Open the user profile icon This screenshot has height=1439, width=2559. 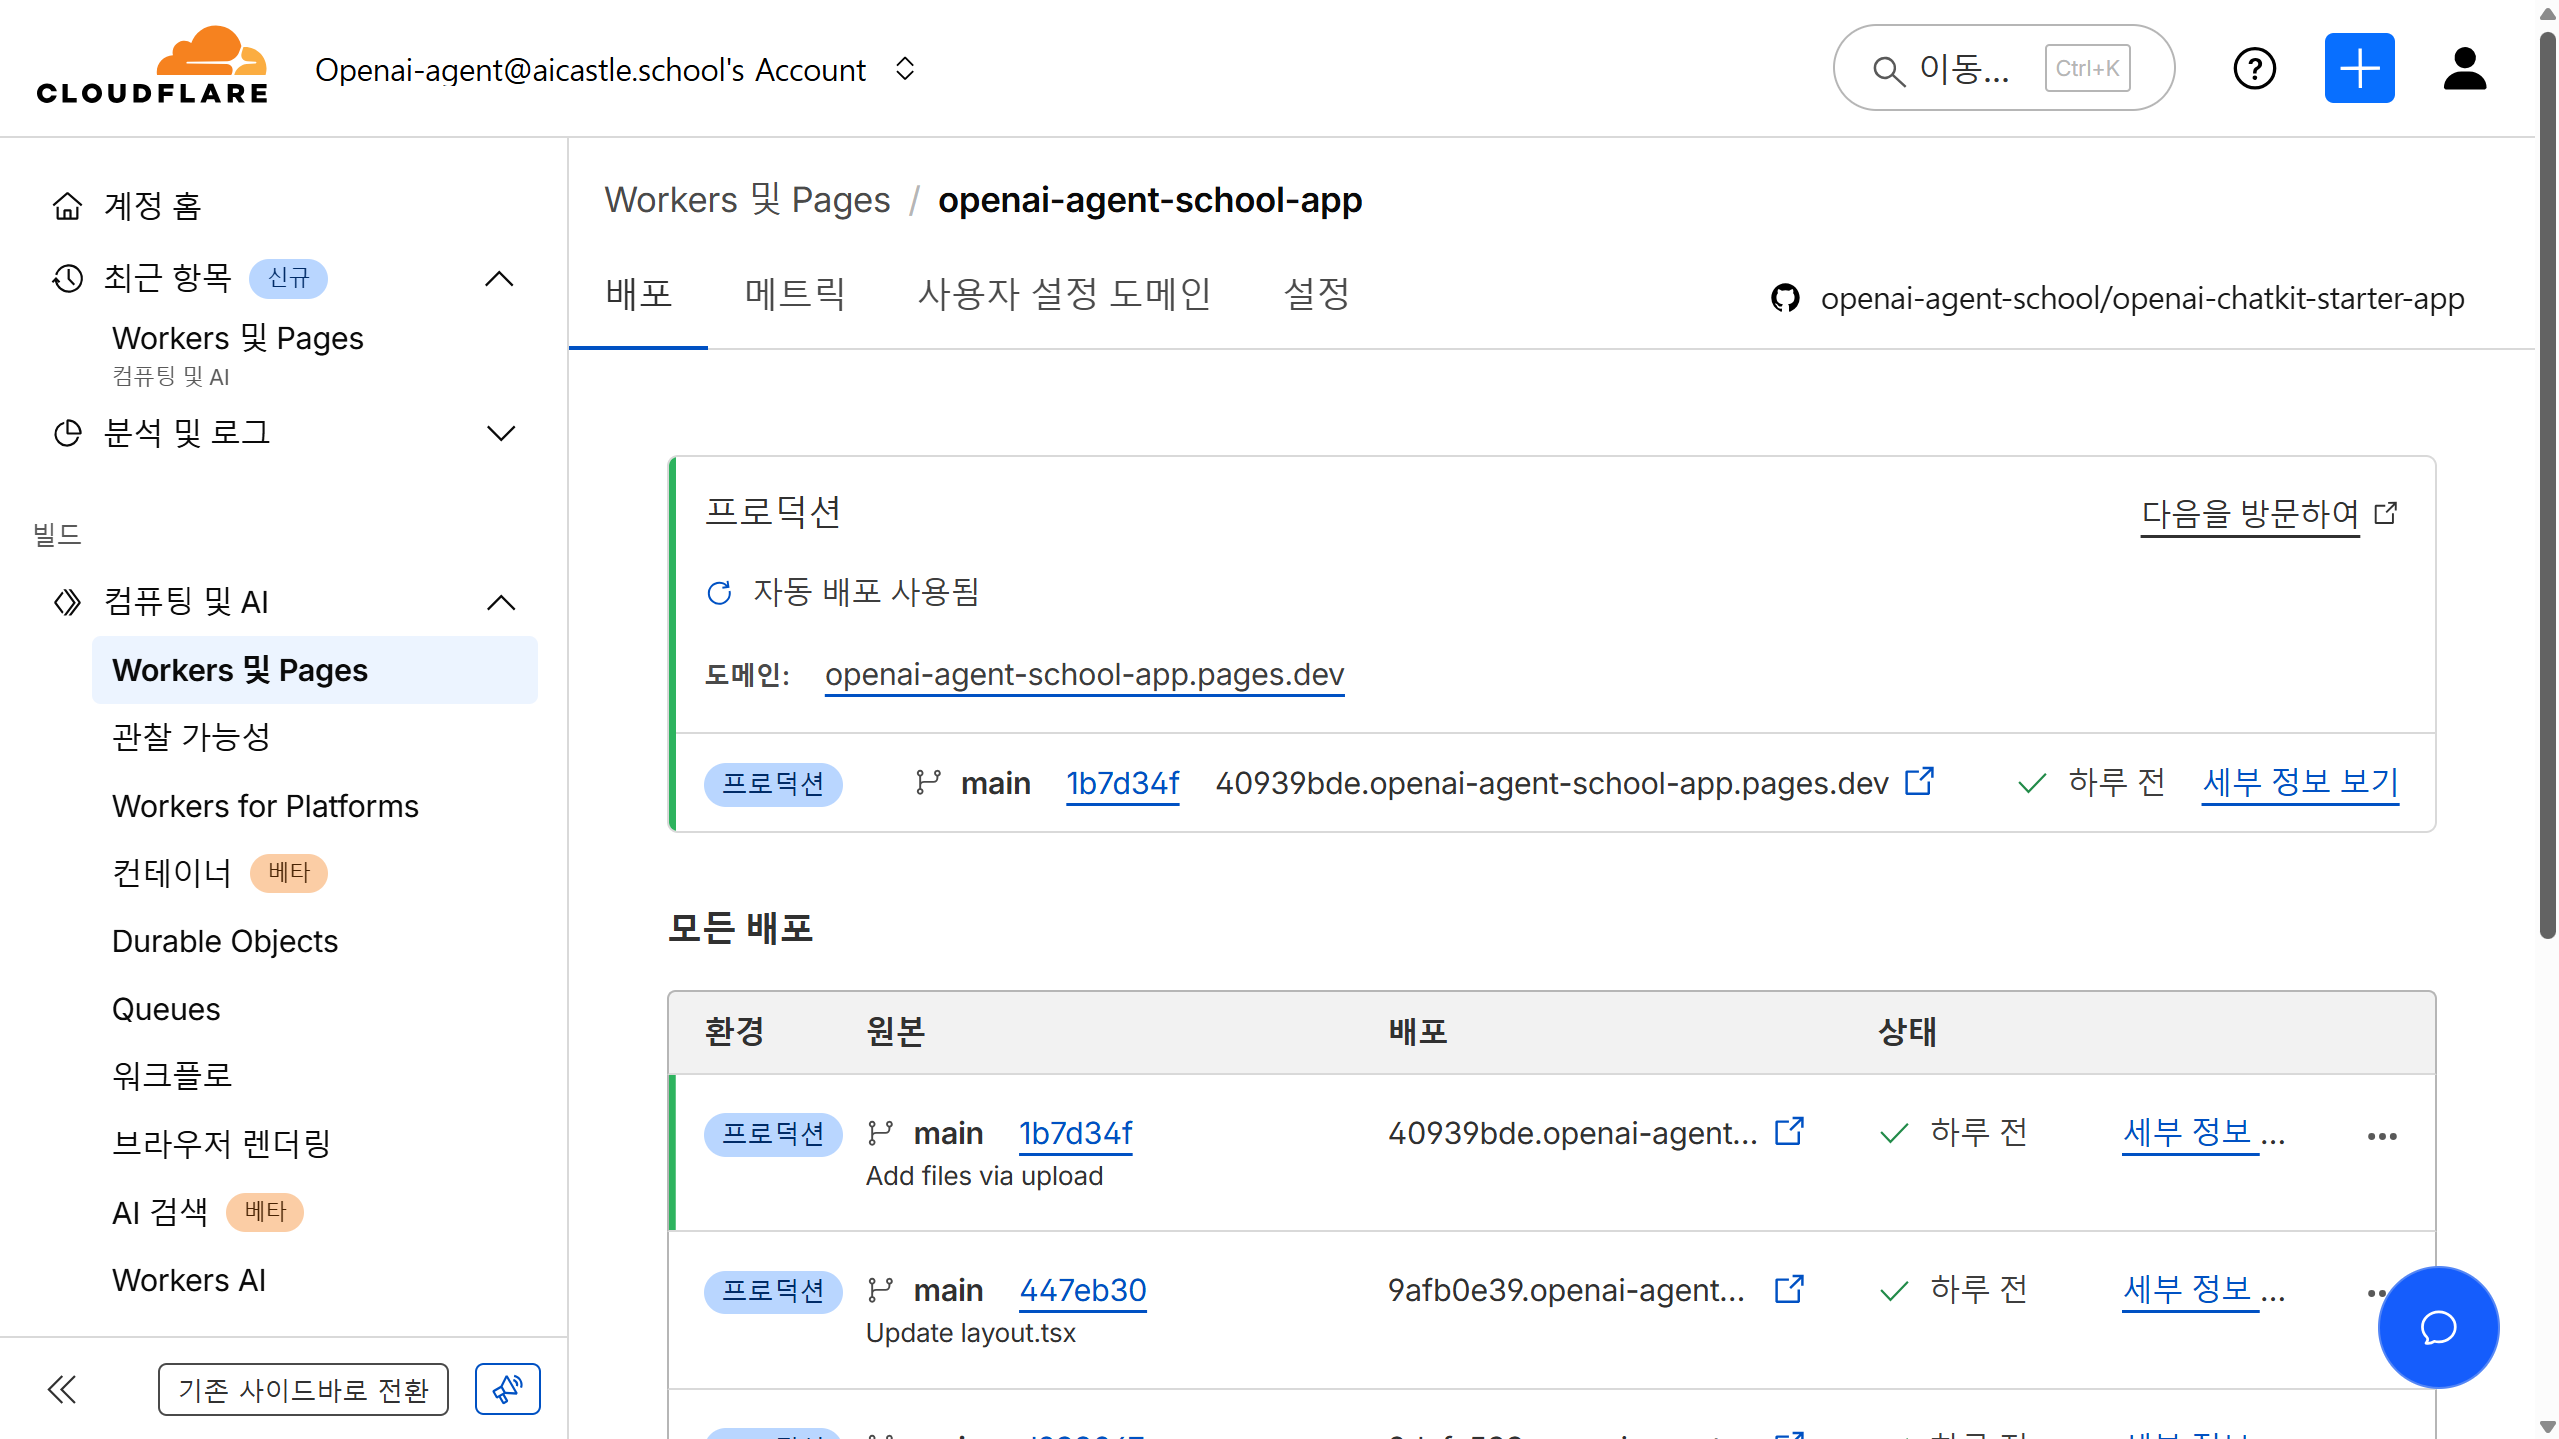pos(2464,69)
